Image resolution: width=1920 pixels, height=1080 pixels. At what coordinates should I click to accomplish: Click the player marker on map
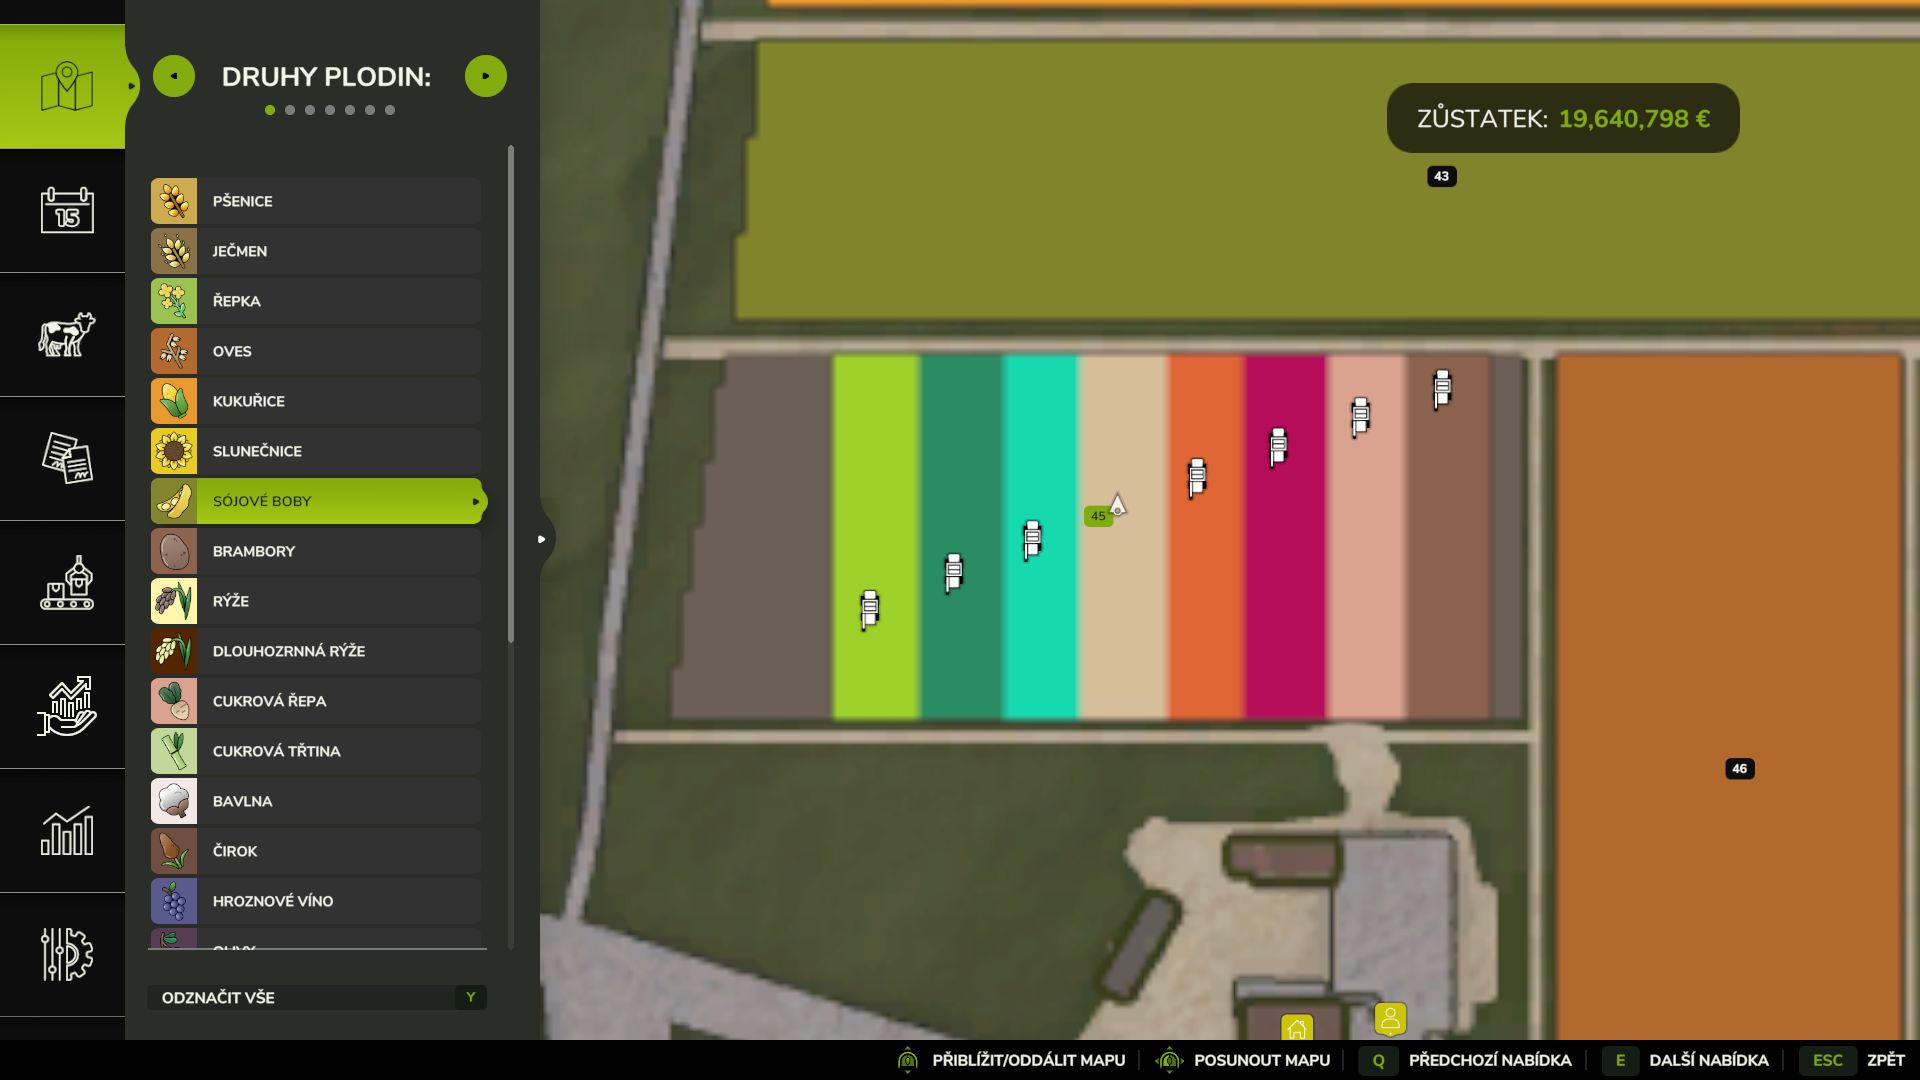pyautogui.click(x=1390, y=1019)
